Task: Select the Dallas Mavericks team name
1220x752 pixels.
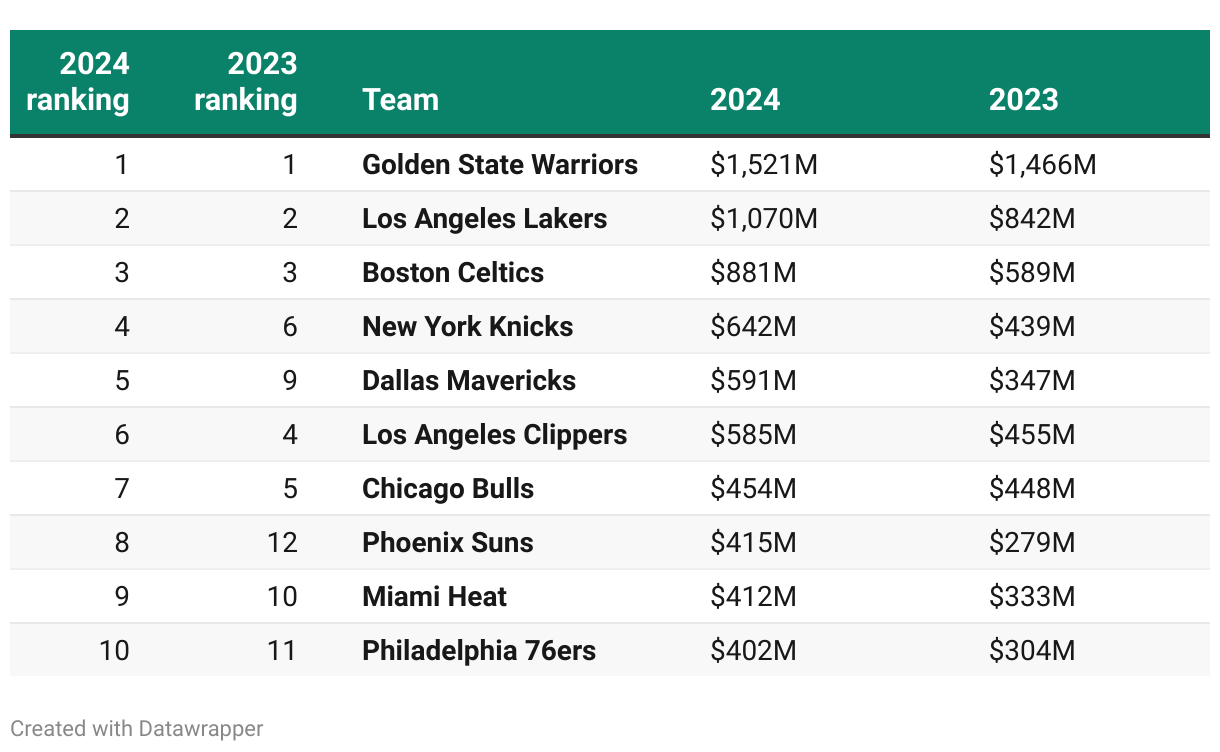Action: pos(469,380)
